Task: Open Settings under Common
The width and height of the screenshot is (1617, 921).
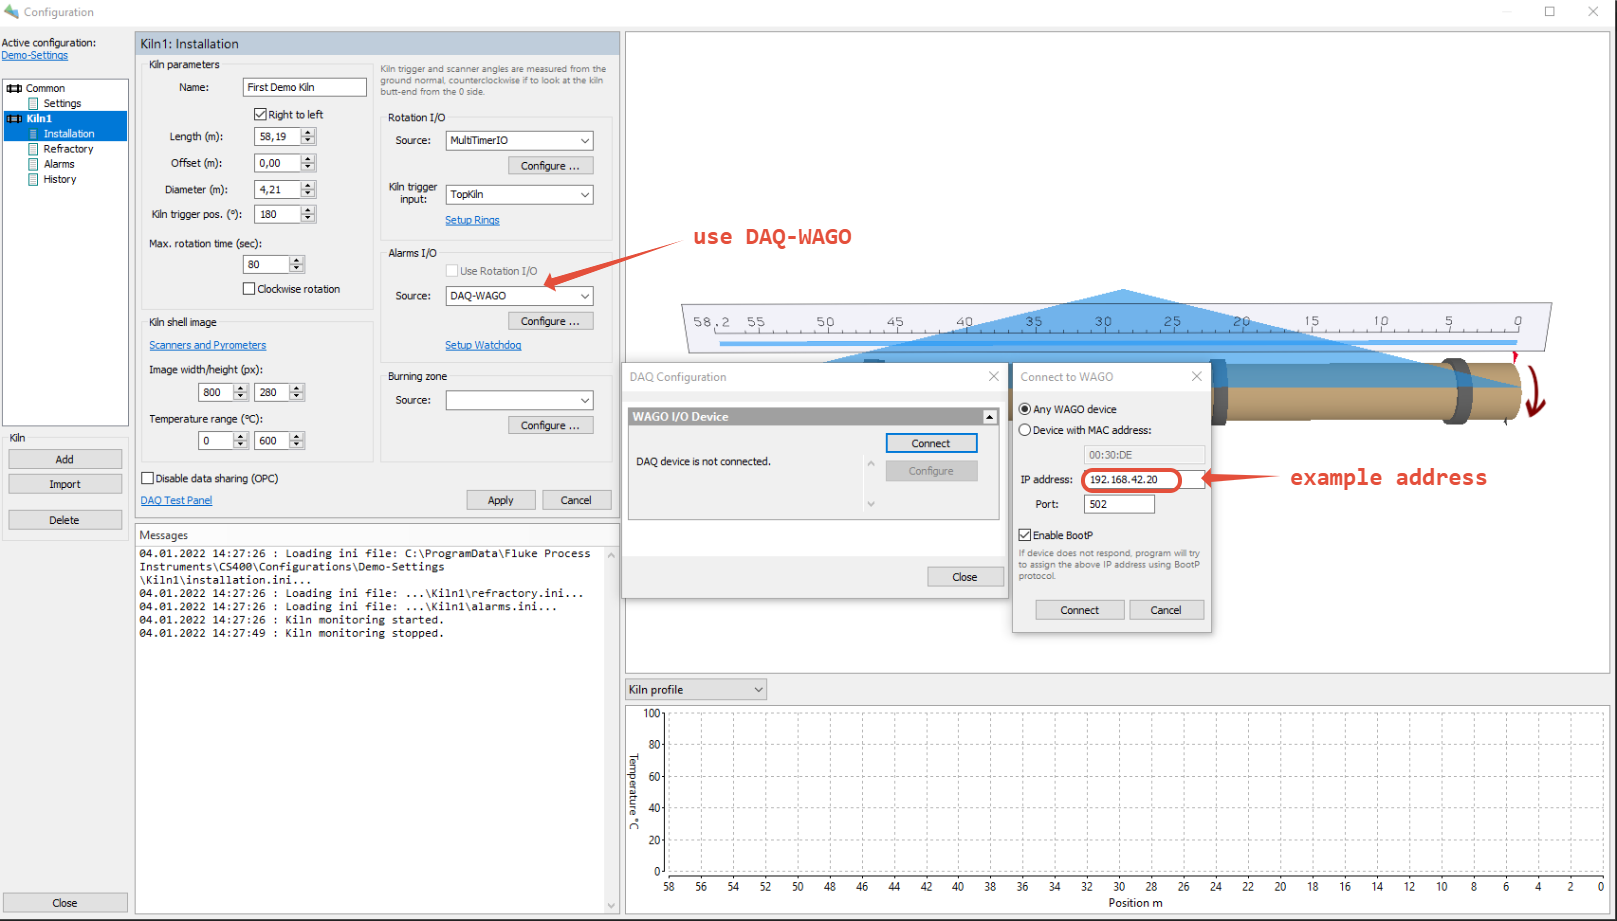Action: point(62,103)
